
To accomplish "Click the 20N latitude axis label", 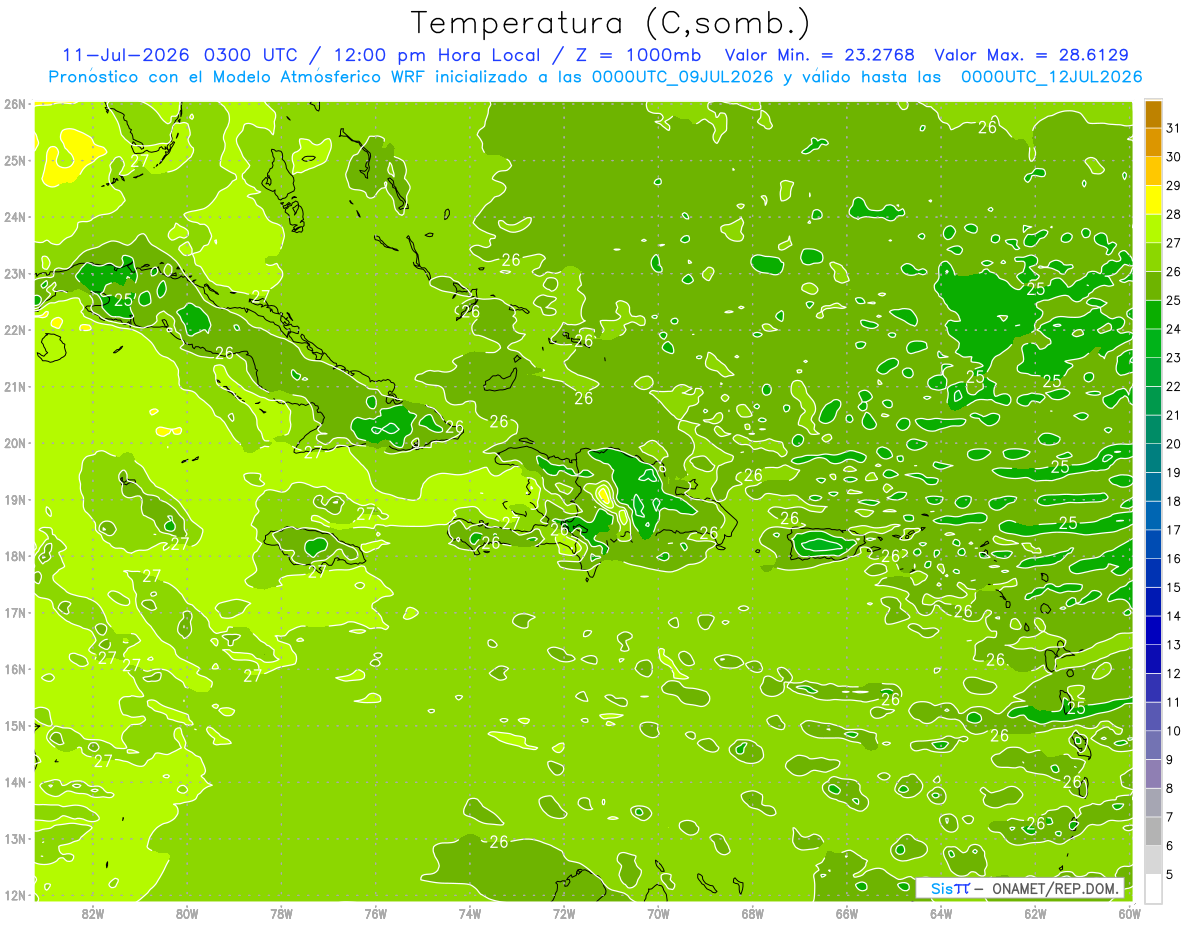I will 14,443.
